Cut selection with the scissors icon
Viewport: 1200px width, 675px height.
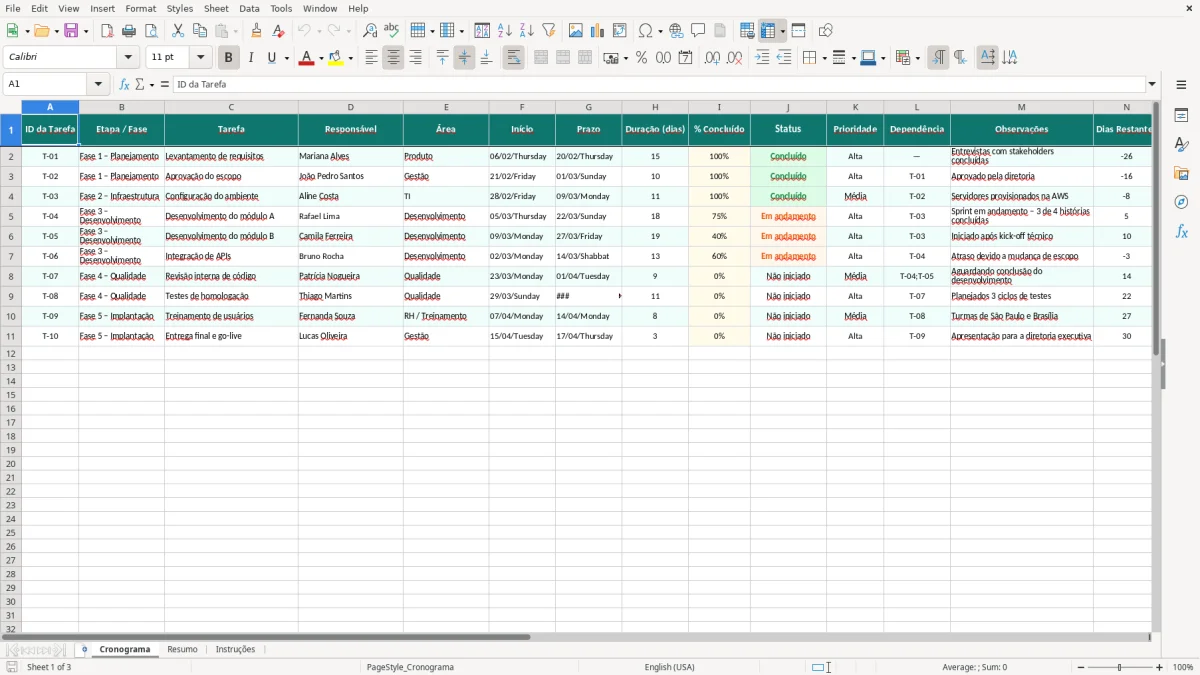click(178, 31)
